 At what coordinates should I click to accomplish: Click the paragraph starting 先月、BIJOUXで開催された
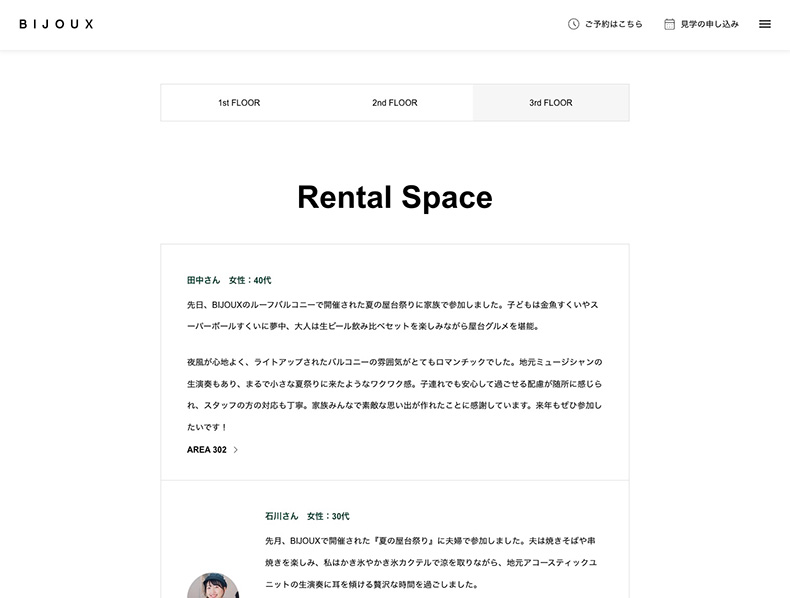point(431,563)
